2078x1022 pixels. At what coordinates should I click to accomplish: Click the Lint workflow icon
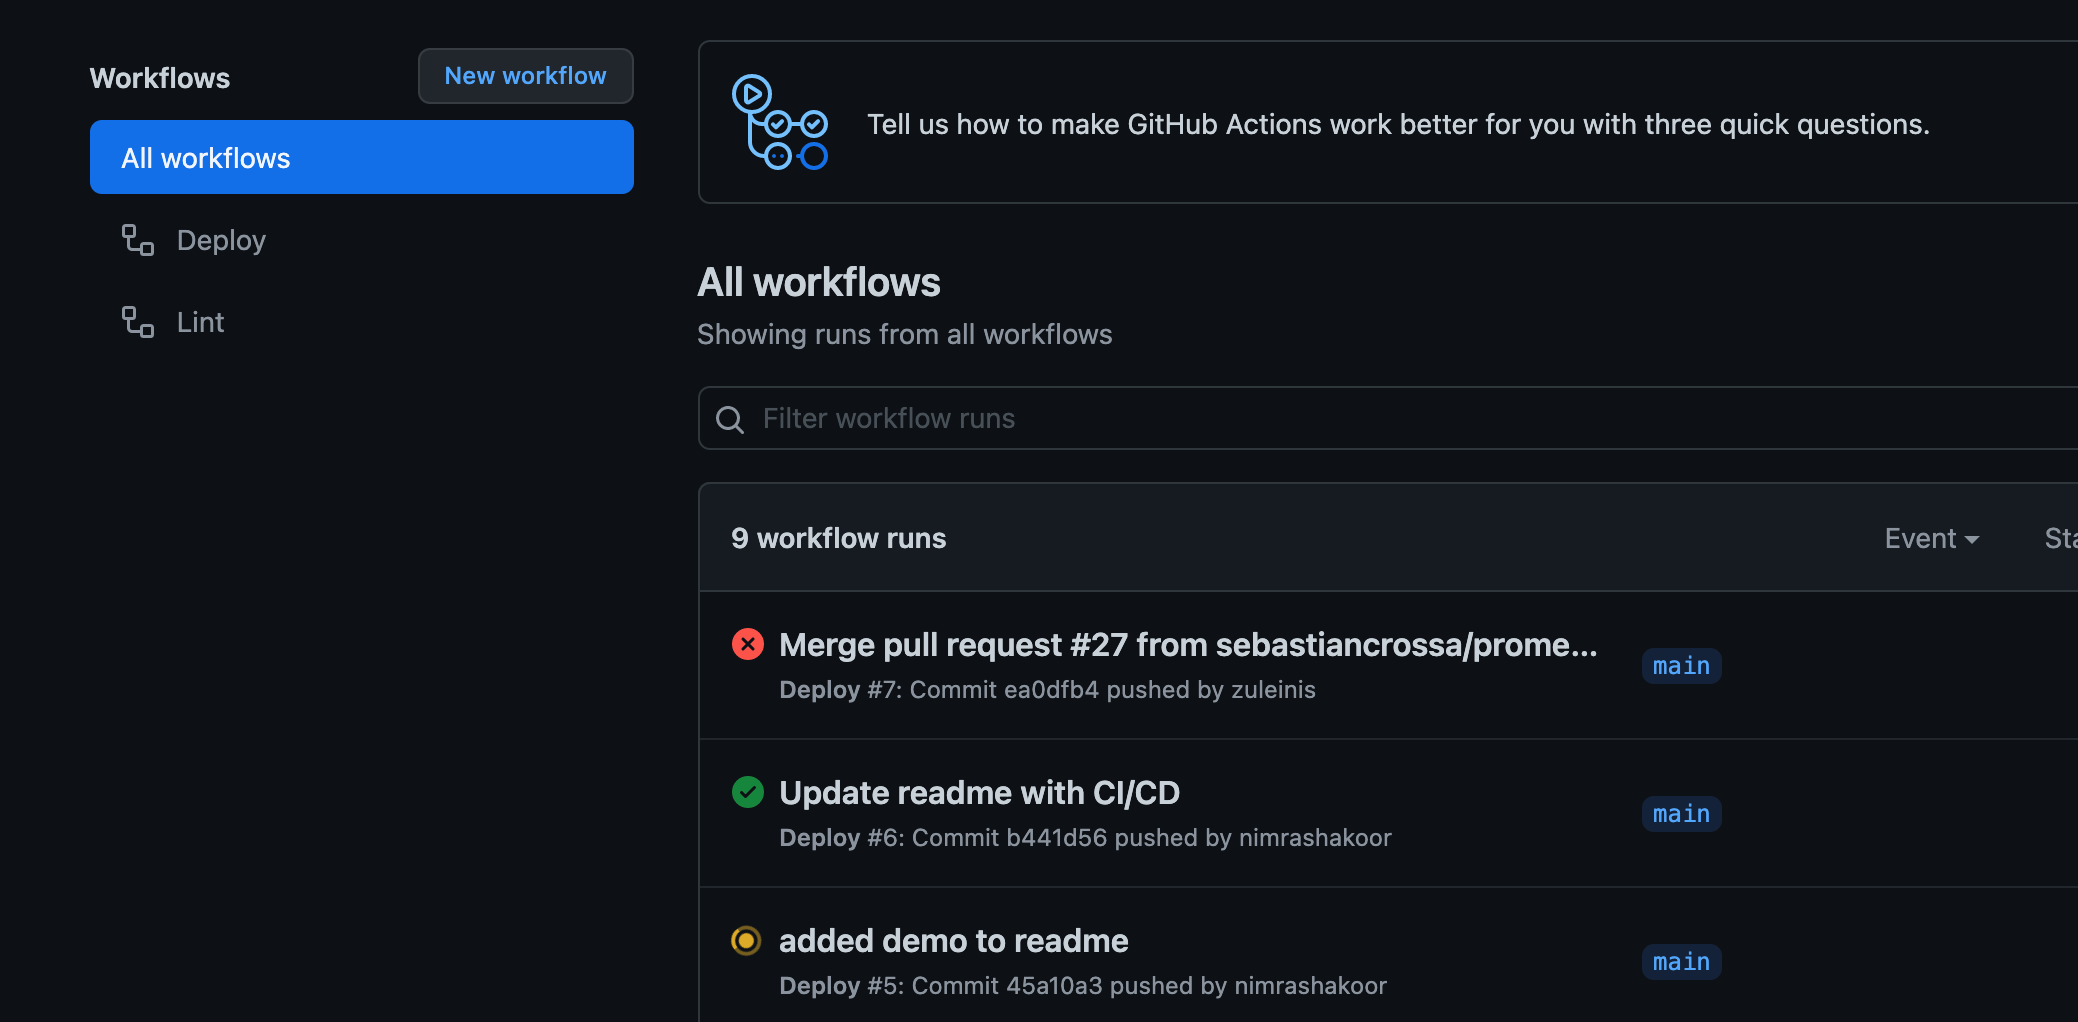tap(138, 322)
